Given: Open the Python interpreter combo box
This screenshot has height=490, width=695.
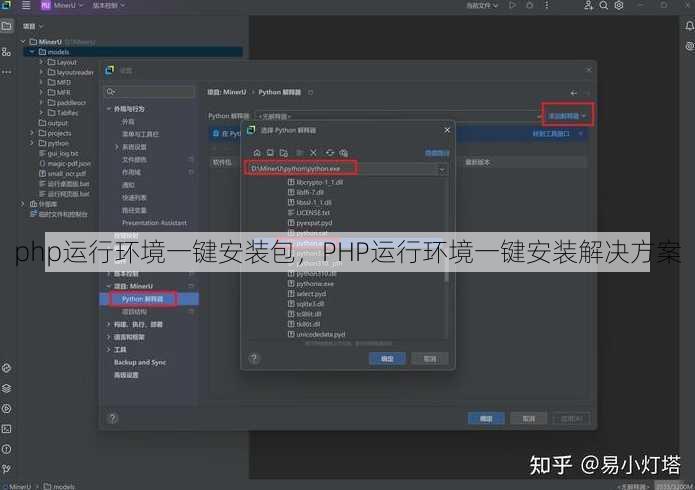Looking at the screenshot, I should (x=397, y=116).
